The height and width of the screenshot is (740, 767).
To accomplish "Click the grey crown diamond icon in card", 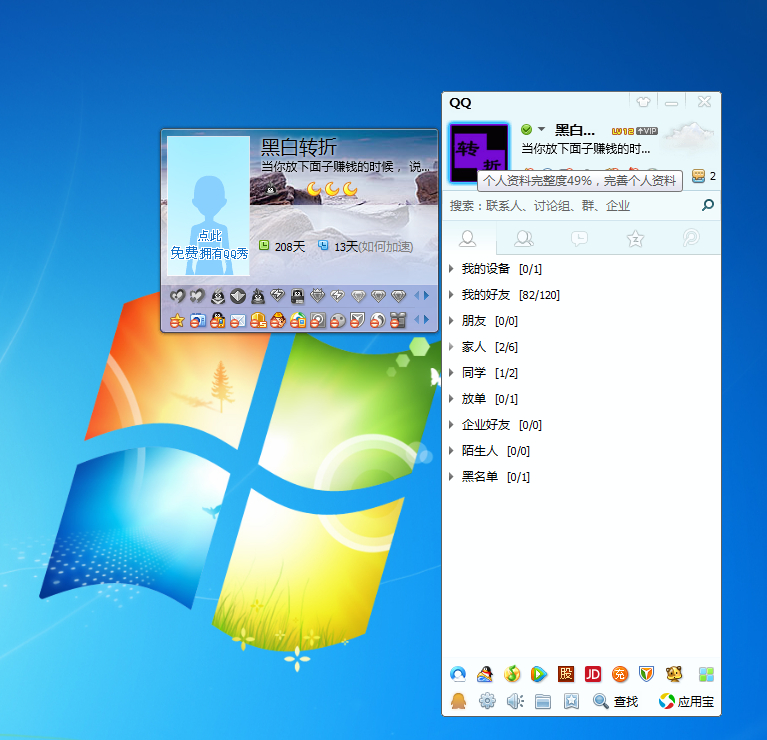I will click(317, 295).
